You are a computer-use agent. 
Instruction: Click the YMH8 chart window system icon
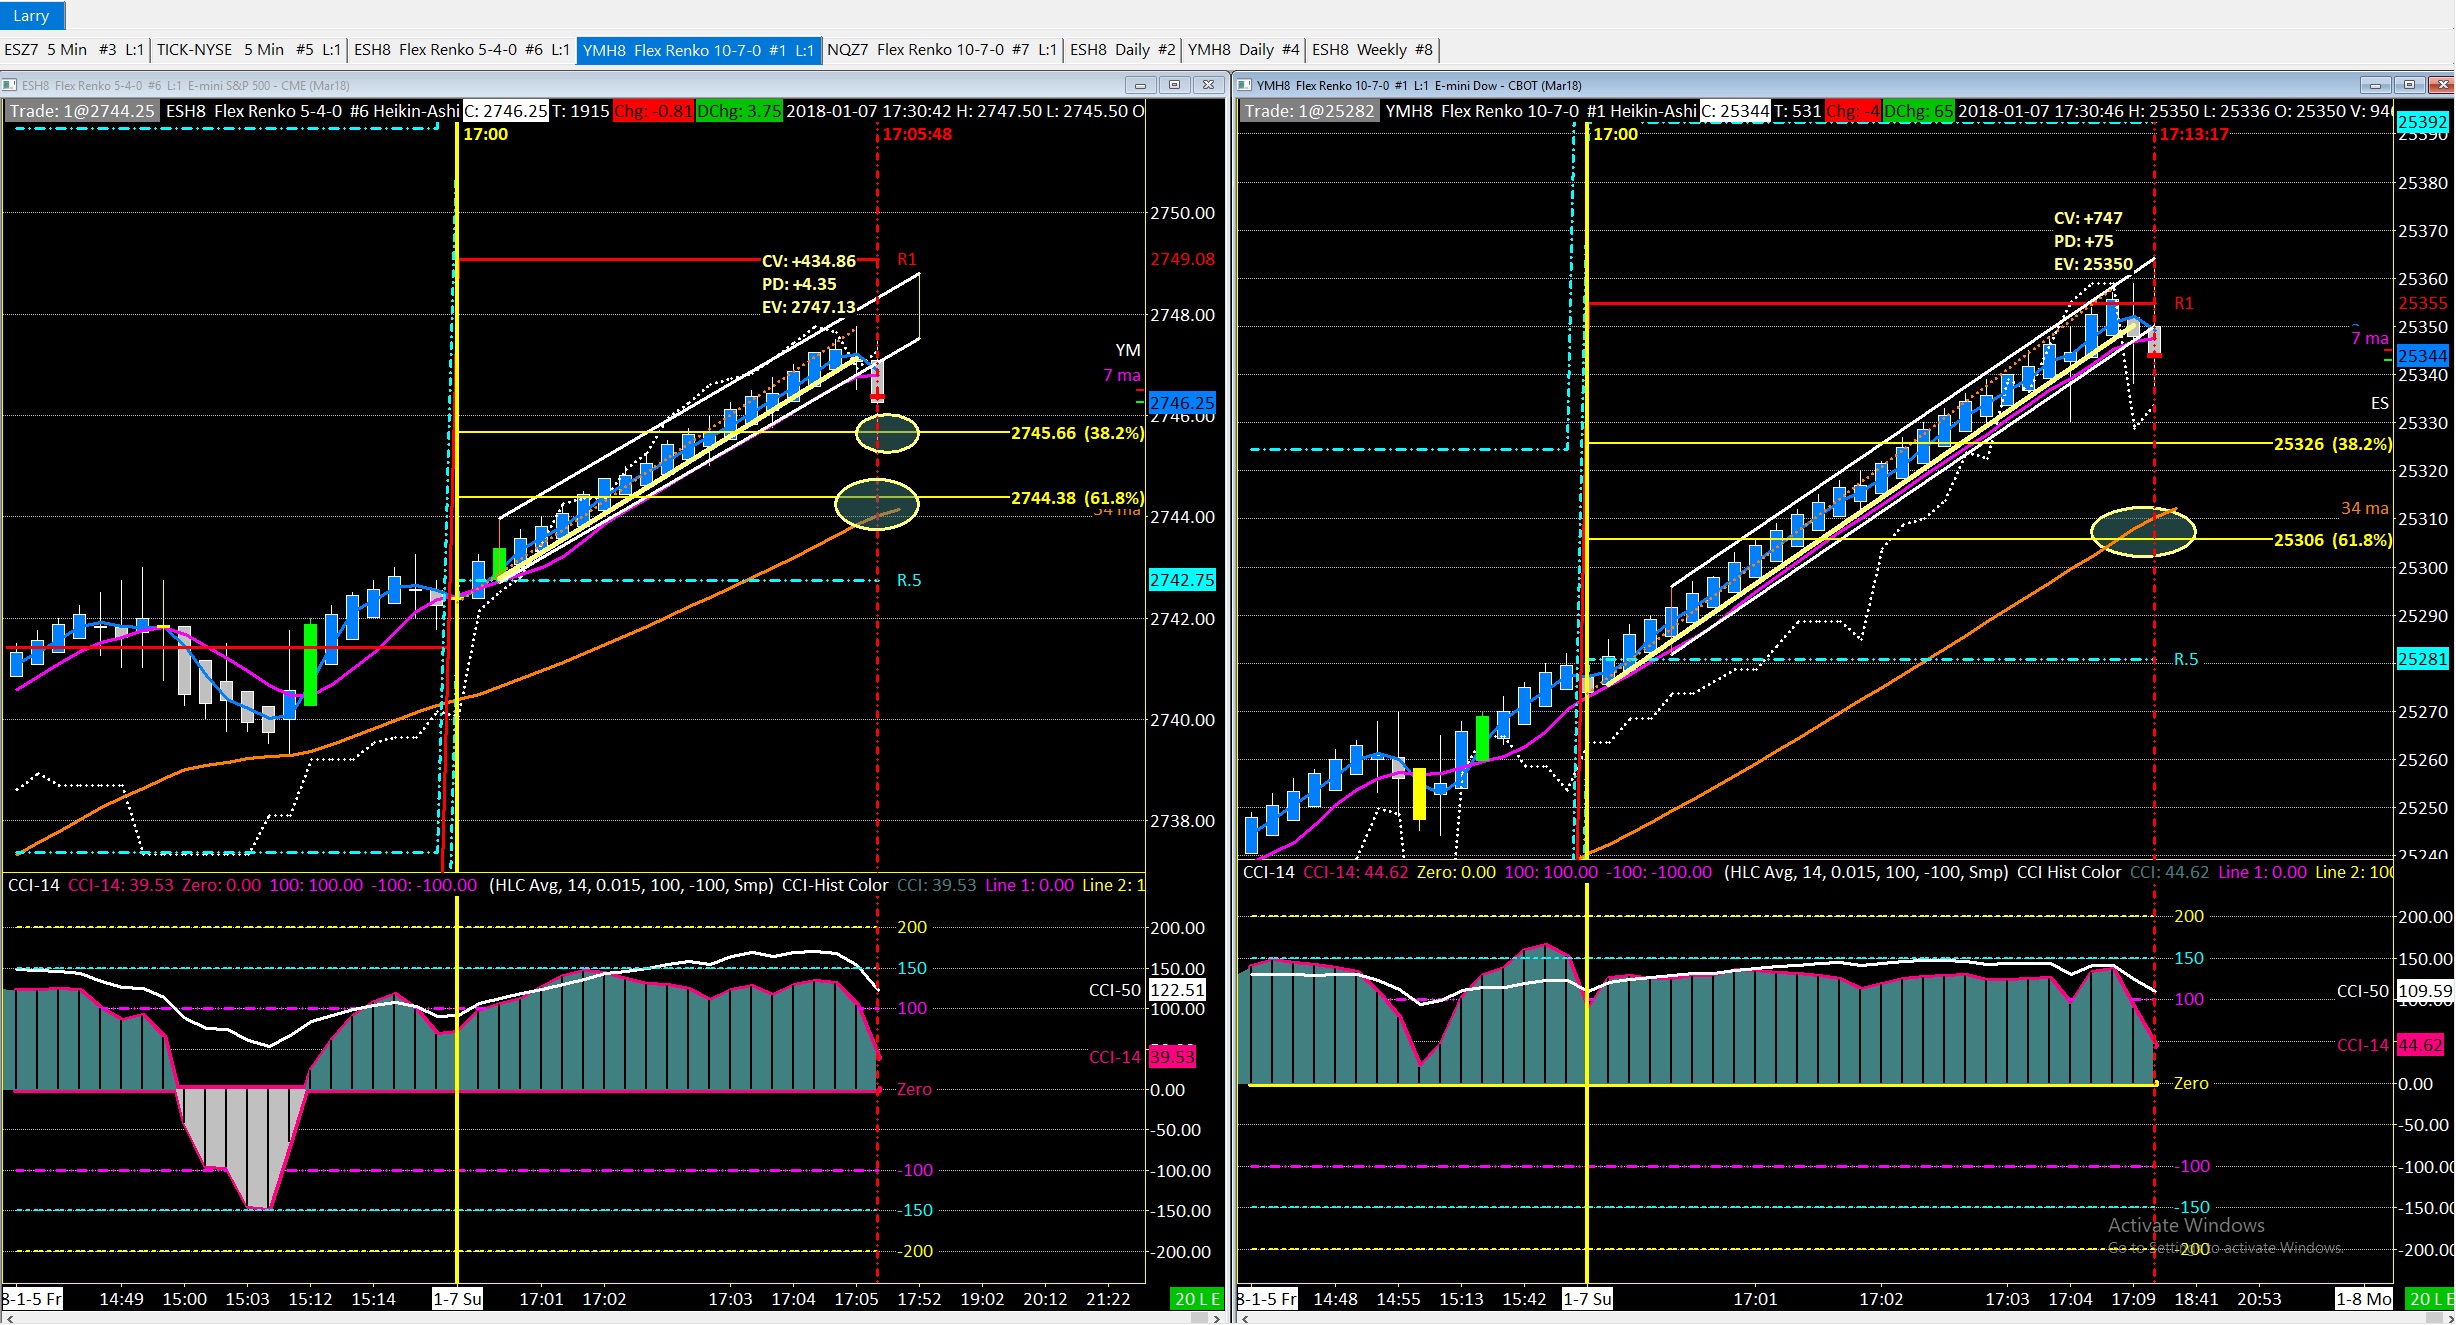pos(1245,85)
